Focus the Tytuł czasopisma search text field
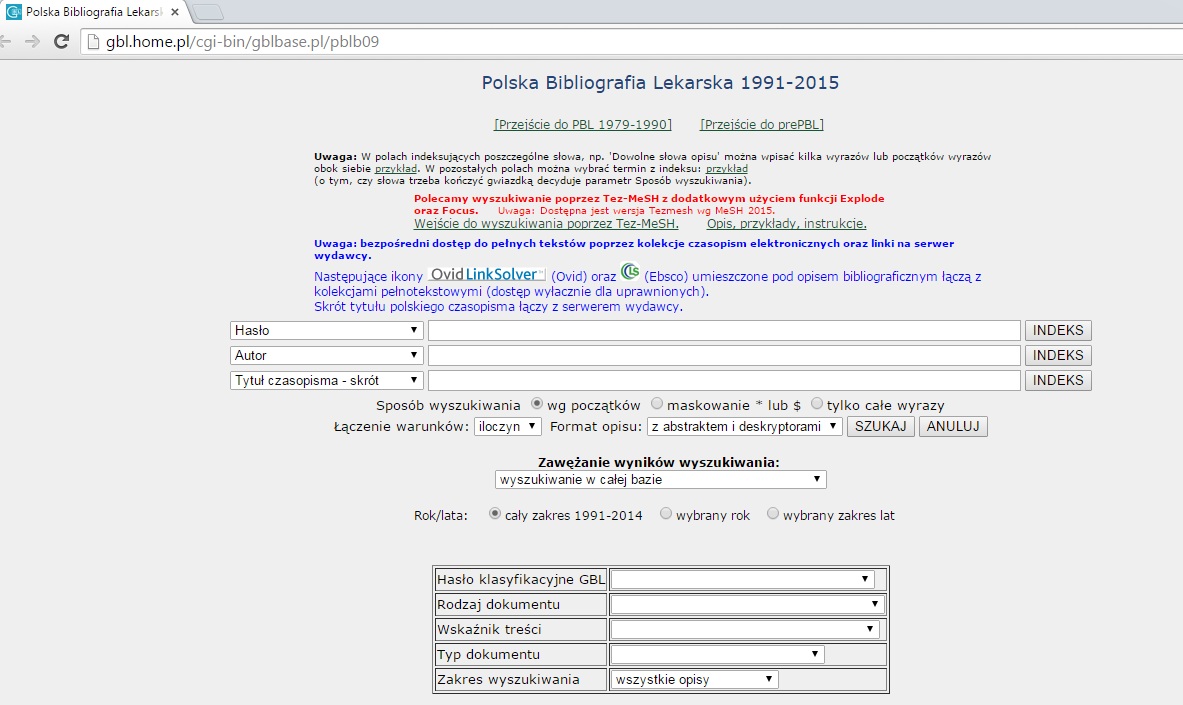Image resolution: width=1183 pixels, height=705 pixels. (724, 380)
